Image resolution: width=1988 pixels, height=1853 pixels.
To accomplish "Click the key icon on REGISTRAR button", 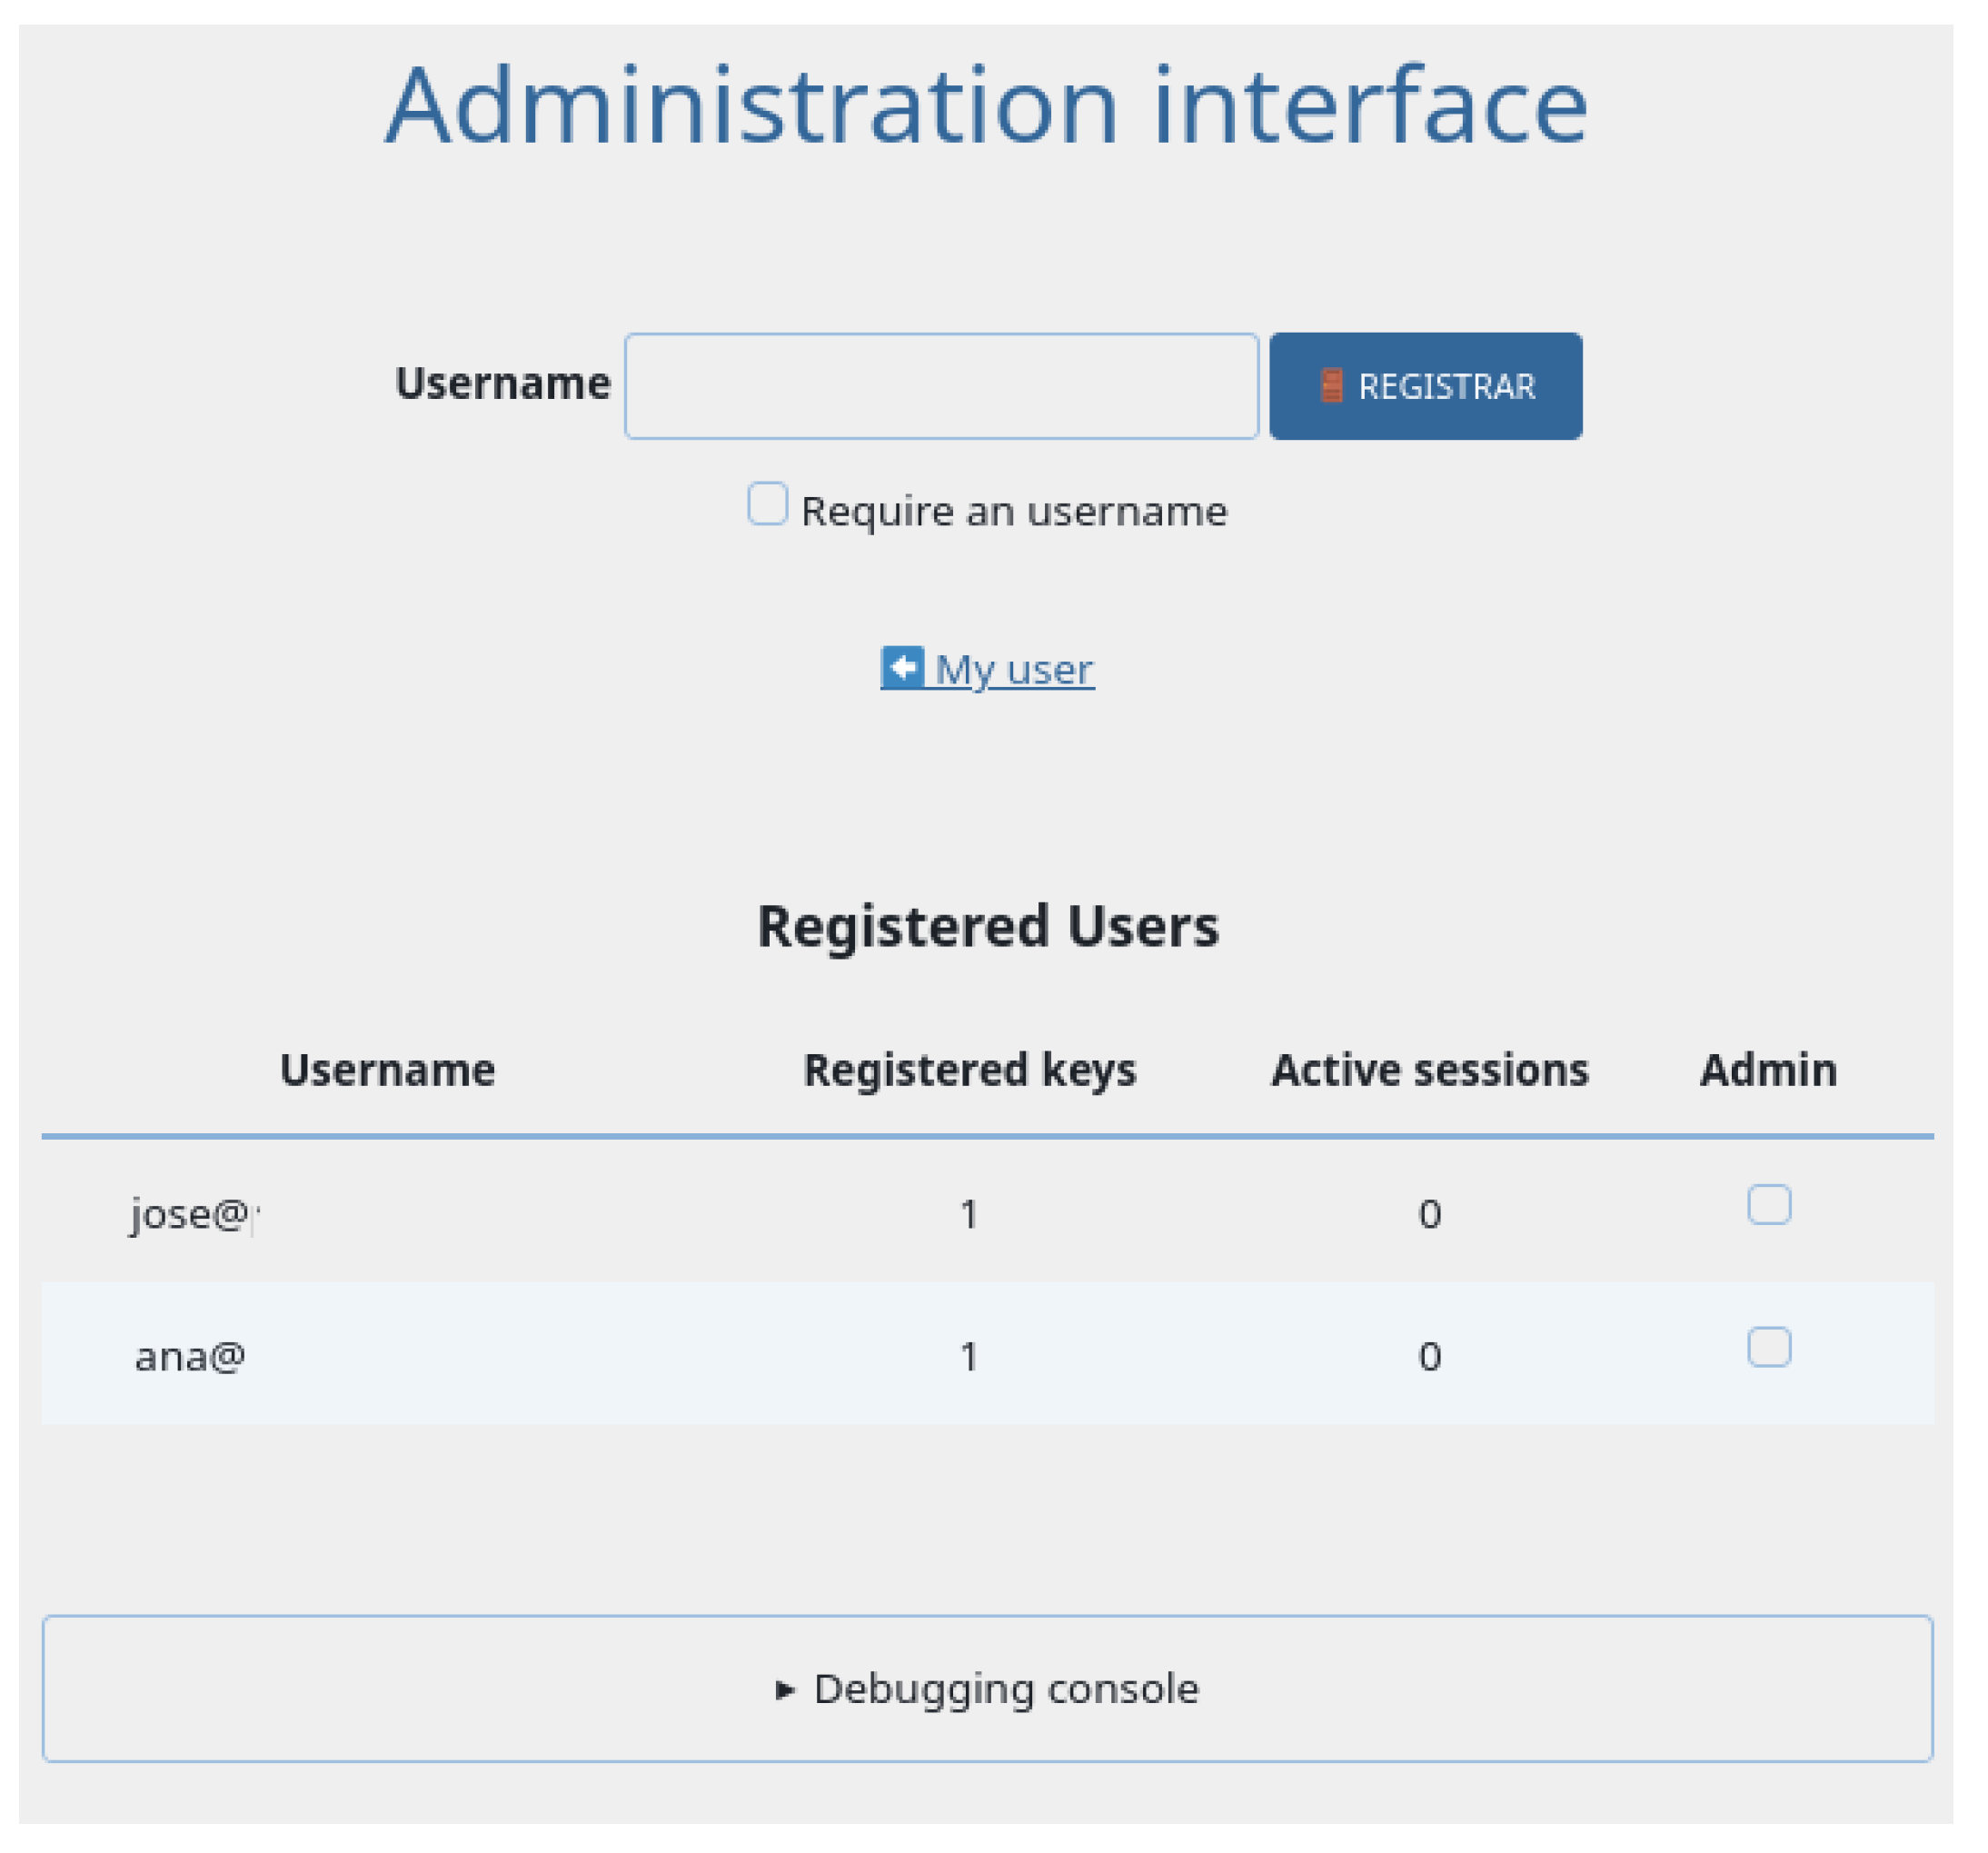I will coord(1331,386).
